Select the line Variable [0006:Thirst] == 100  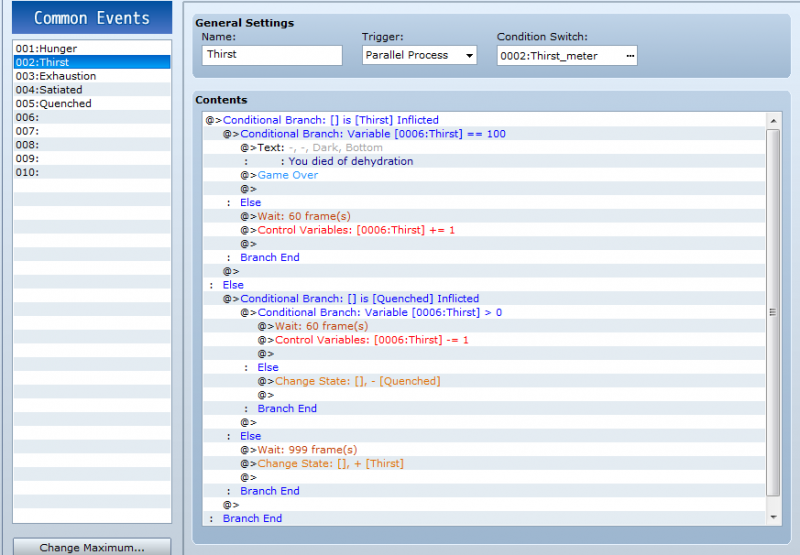484,134
